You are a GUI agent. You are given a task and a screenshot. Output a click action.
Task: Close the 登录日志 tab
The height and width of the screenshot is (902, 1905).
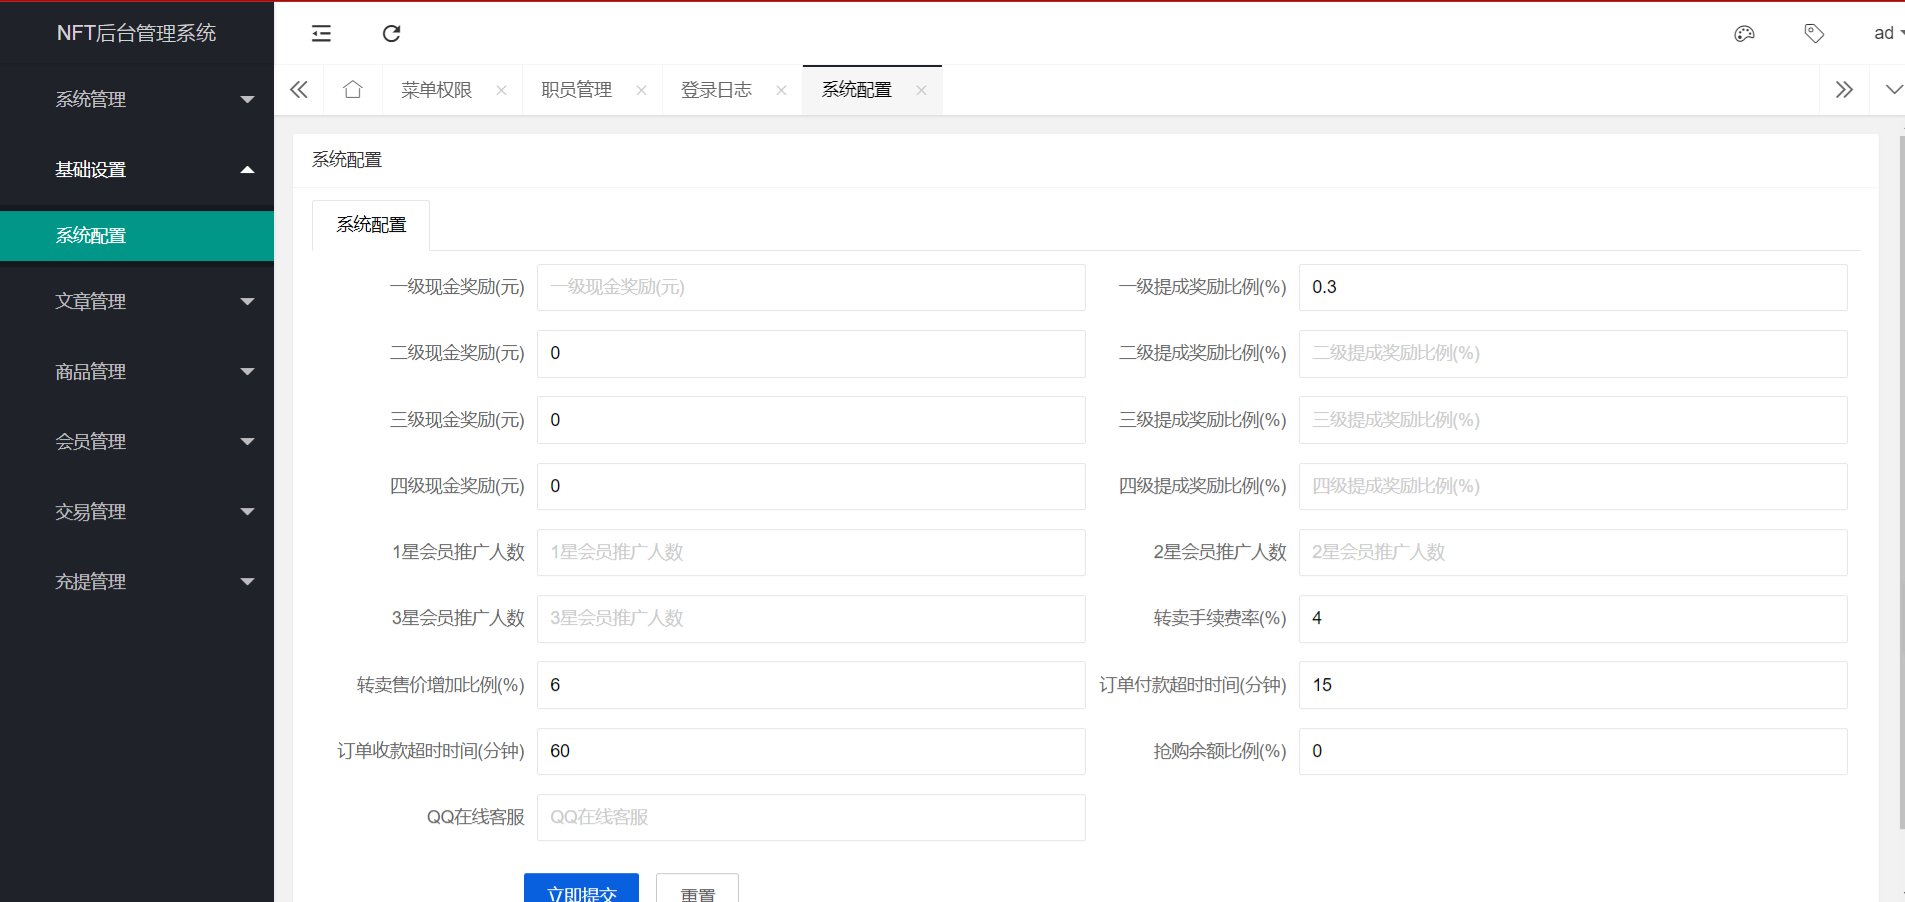[780, 89]
